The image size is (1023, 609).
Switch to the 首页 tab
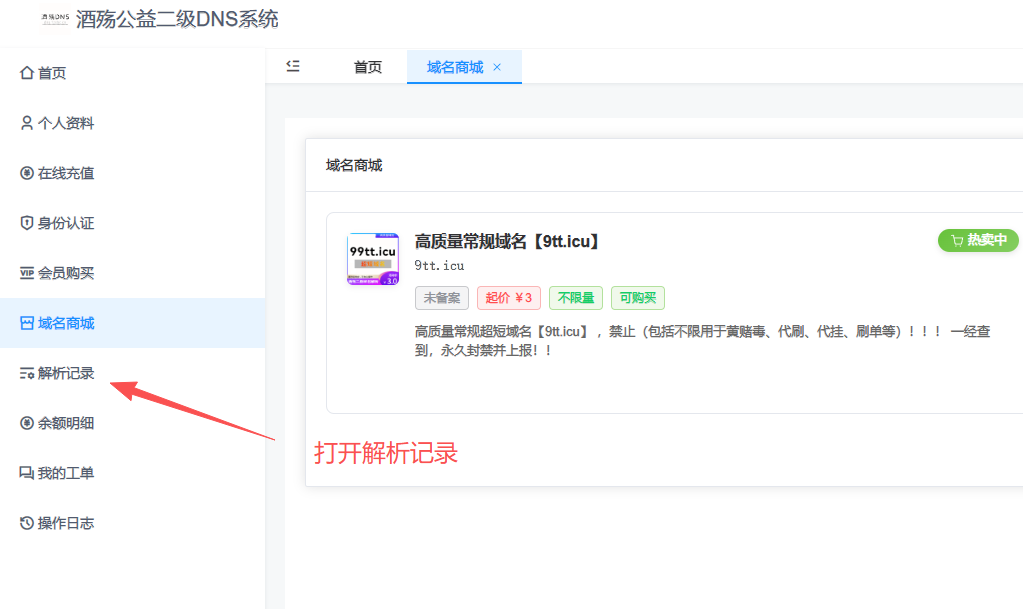366,66
